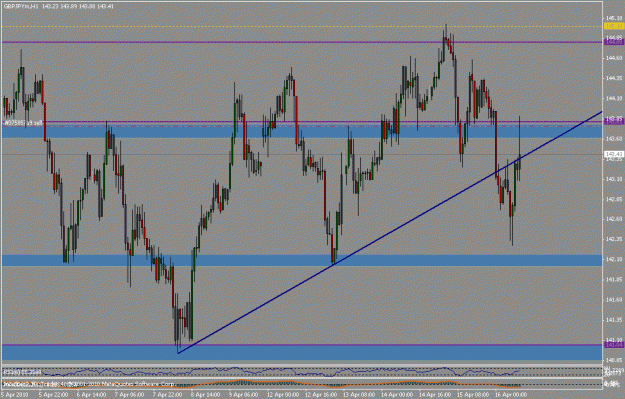Select the upper blue rectangle zone near 143.70
Screen dimensions: 625x399
(x=302, y=132)
